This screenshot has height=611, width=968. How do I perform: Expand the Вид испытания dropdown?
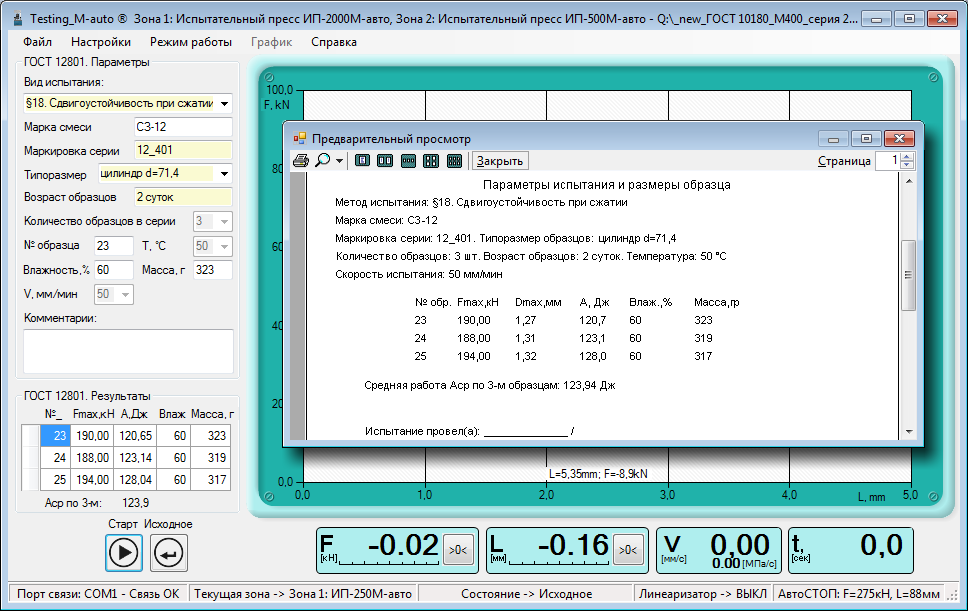click(225, 104)
